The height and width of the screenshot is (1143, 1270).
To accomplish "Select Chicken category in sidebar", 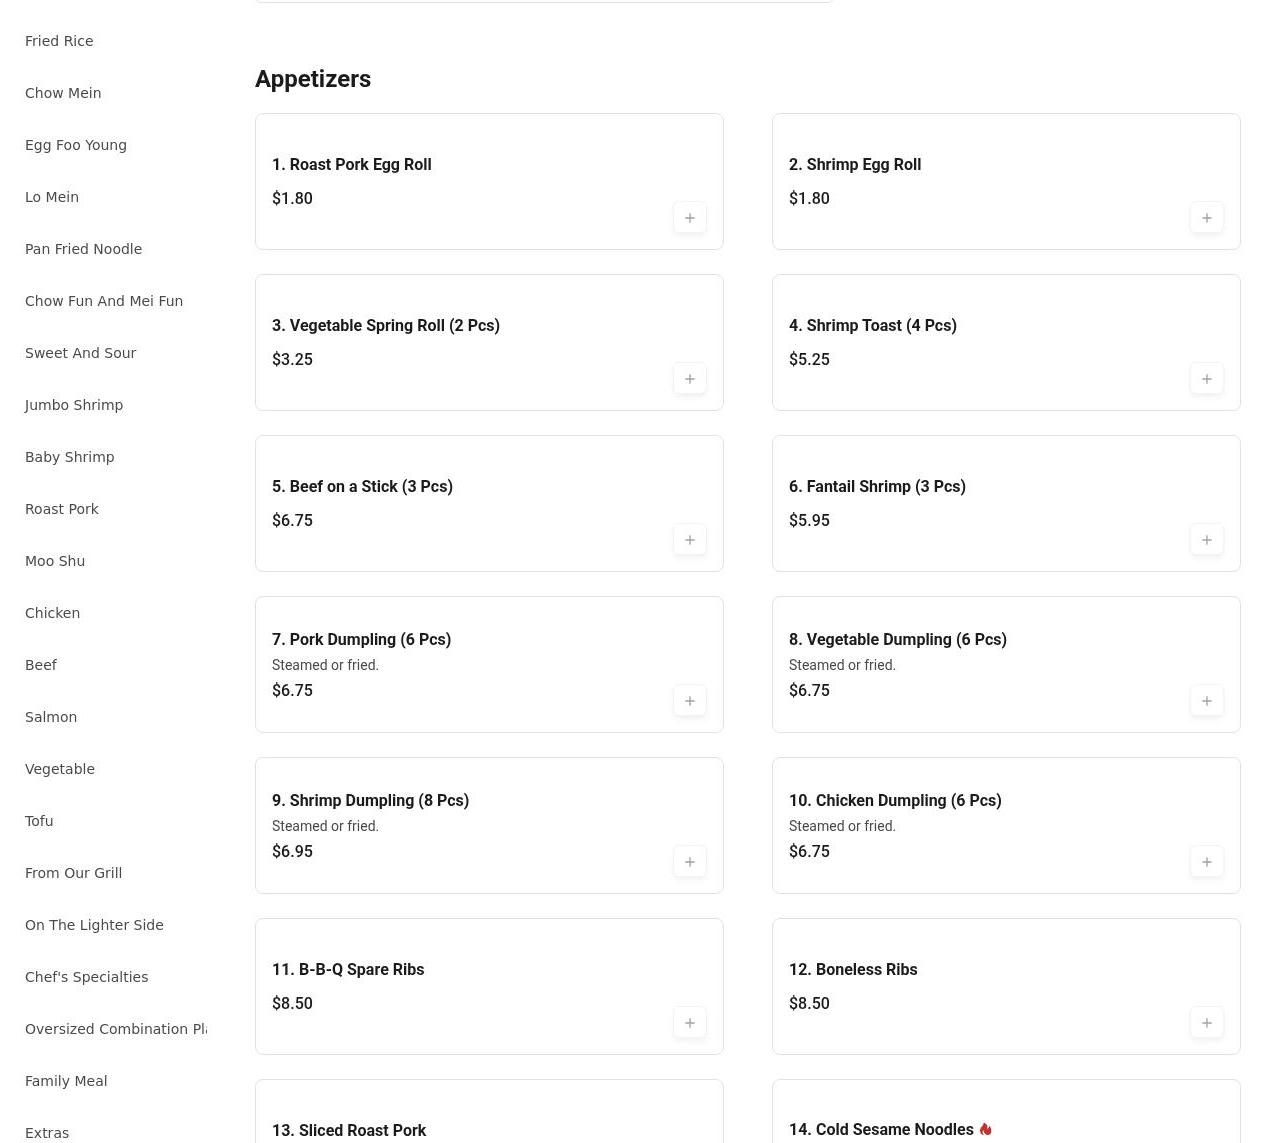I will [52, 613].
